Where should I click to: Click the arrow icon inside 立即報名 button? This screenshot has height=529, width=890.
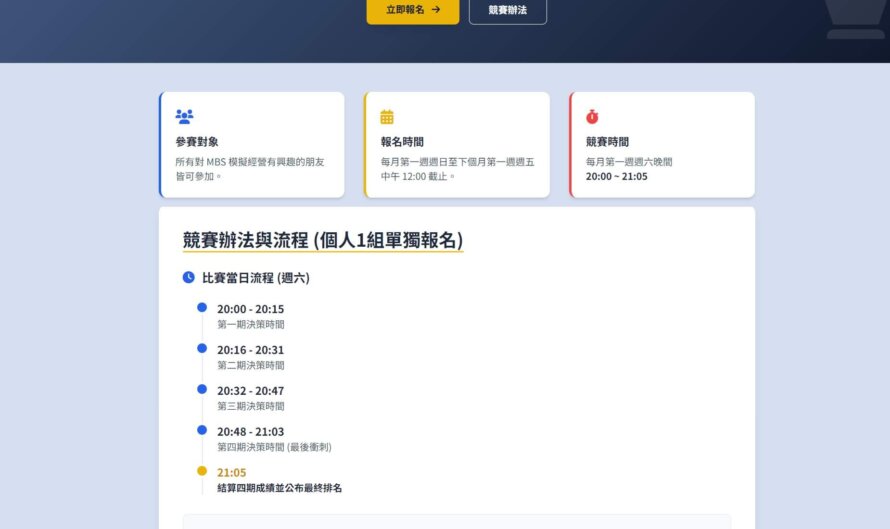click(x=436, y=10)
